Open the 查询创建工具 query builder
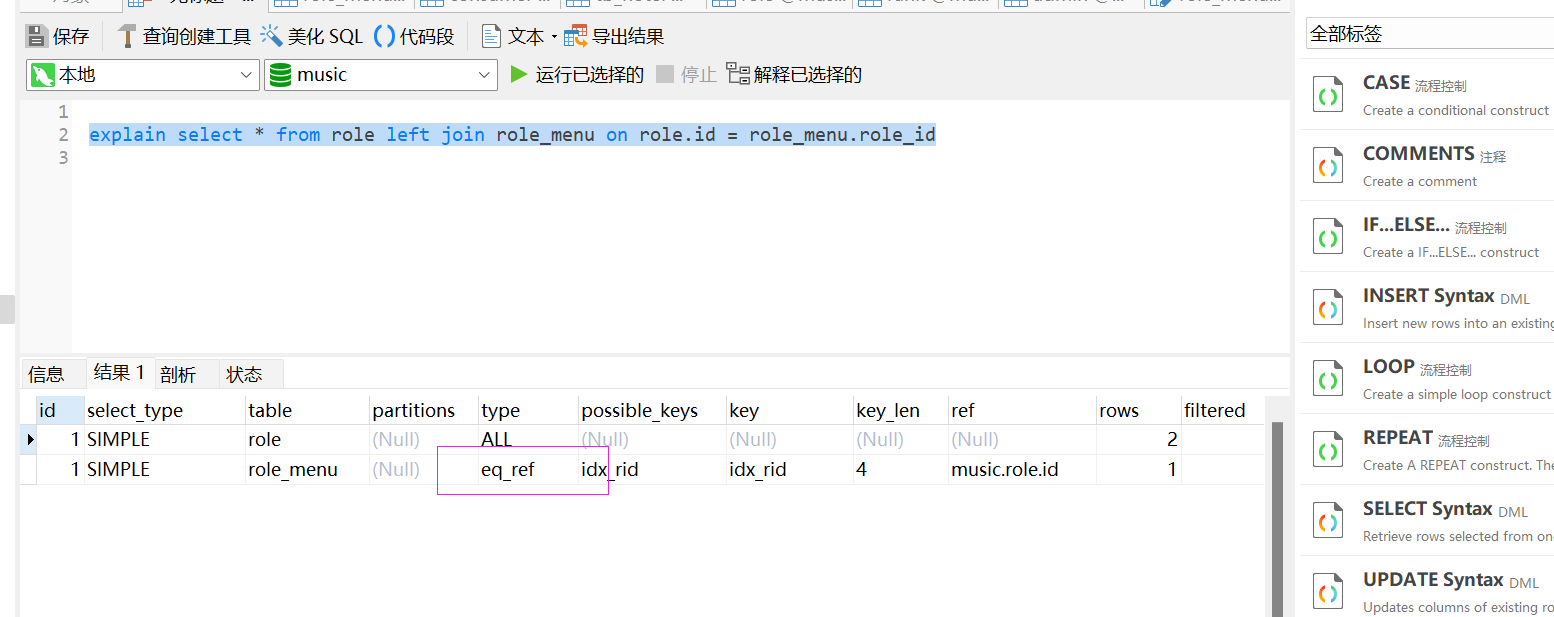 pyautogui.click(x=184, y=37)
